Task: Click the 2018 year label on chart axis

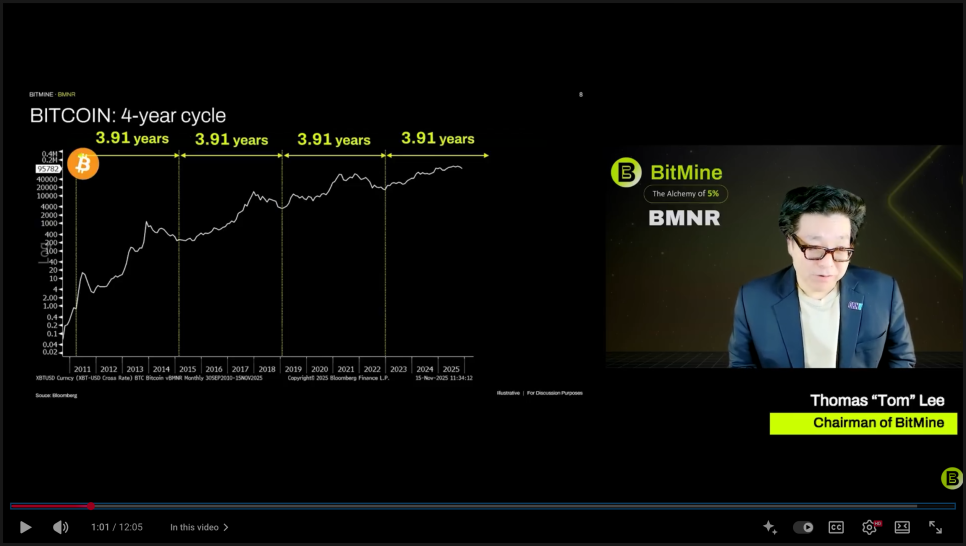Action: pos(267,369)
